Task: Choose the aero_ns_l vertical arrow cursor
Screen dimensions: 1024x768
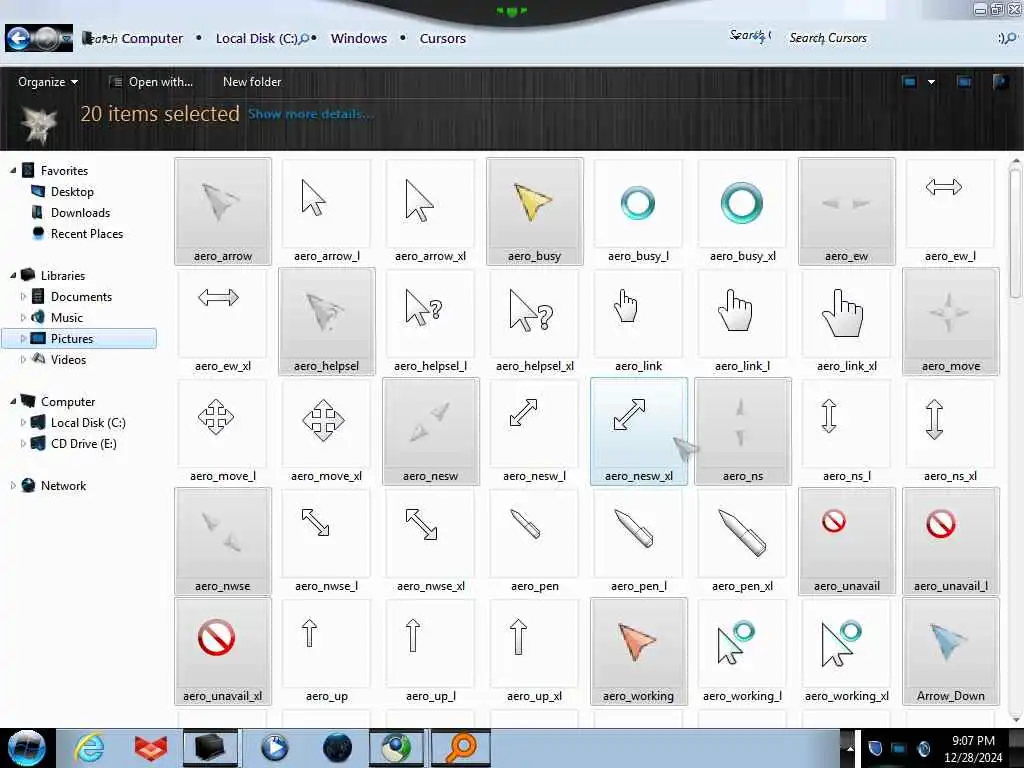Action: [846, 431]
